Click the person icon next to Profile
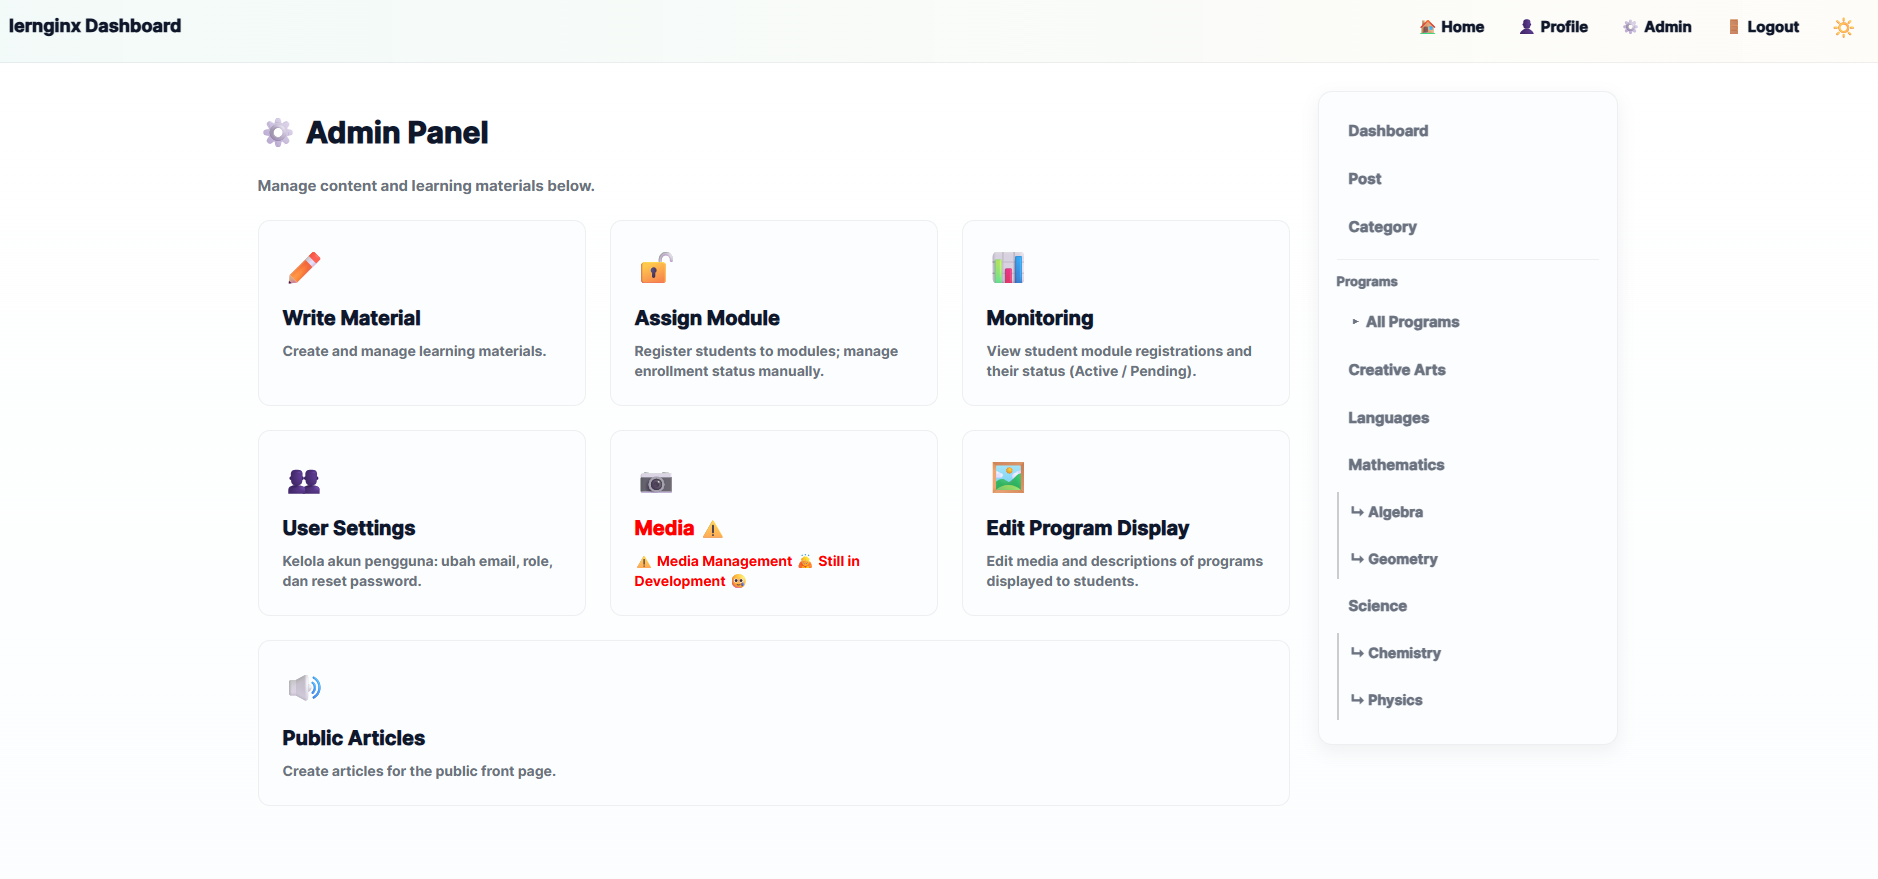1878x879 pixels. click(x=1527, y=27)
